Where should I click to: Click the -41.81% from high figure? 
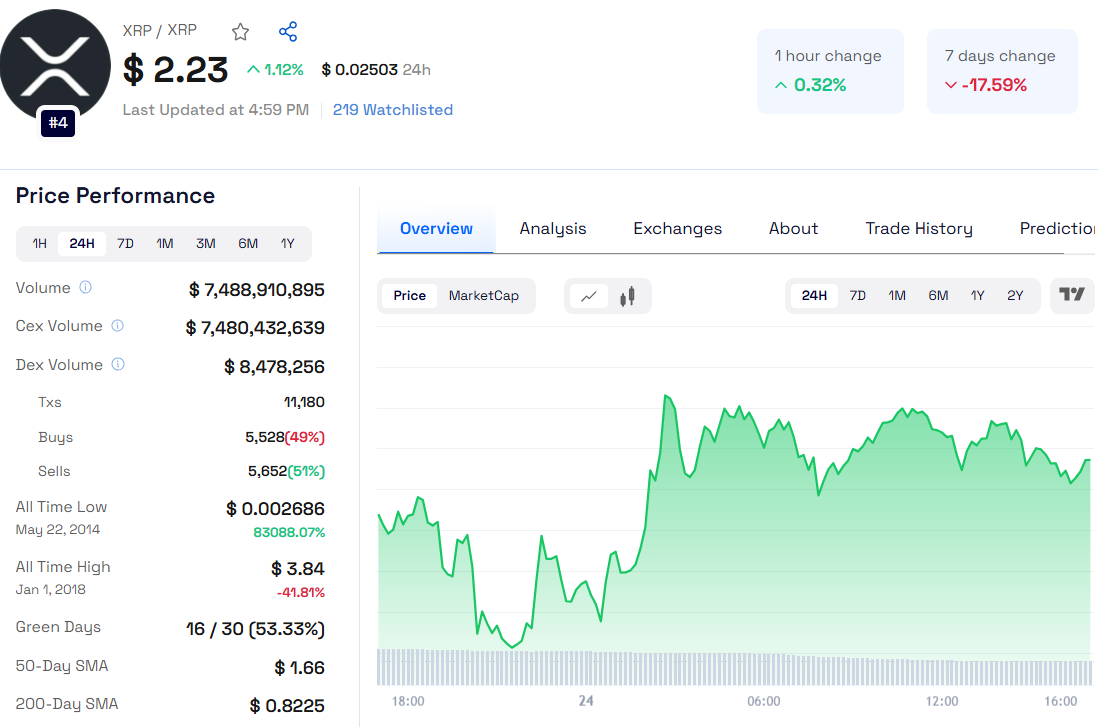pos(300,593)
